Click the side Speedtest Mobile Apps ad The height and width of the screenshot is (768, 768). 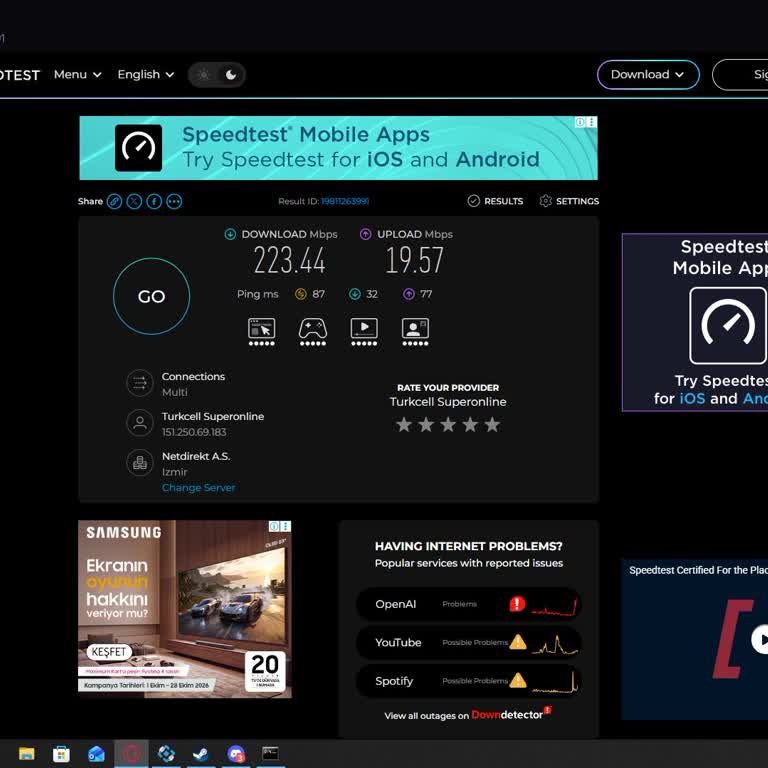click(x=695, y=322)
